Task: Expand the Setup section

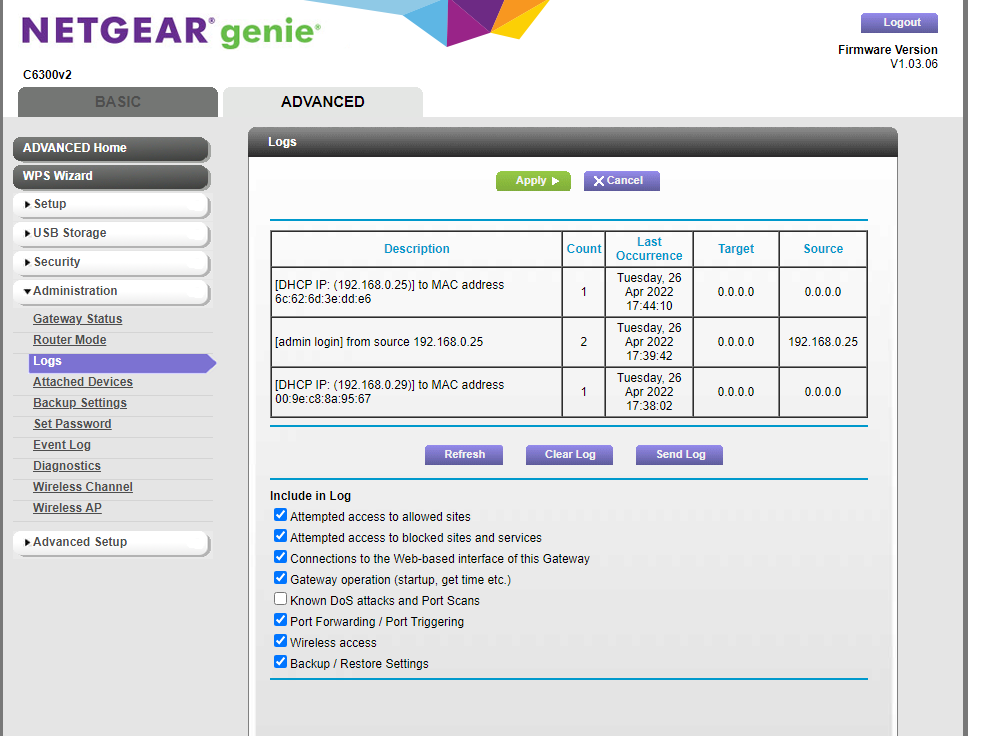Action: click(110, 204)
